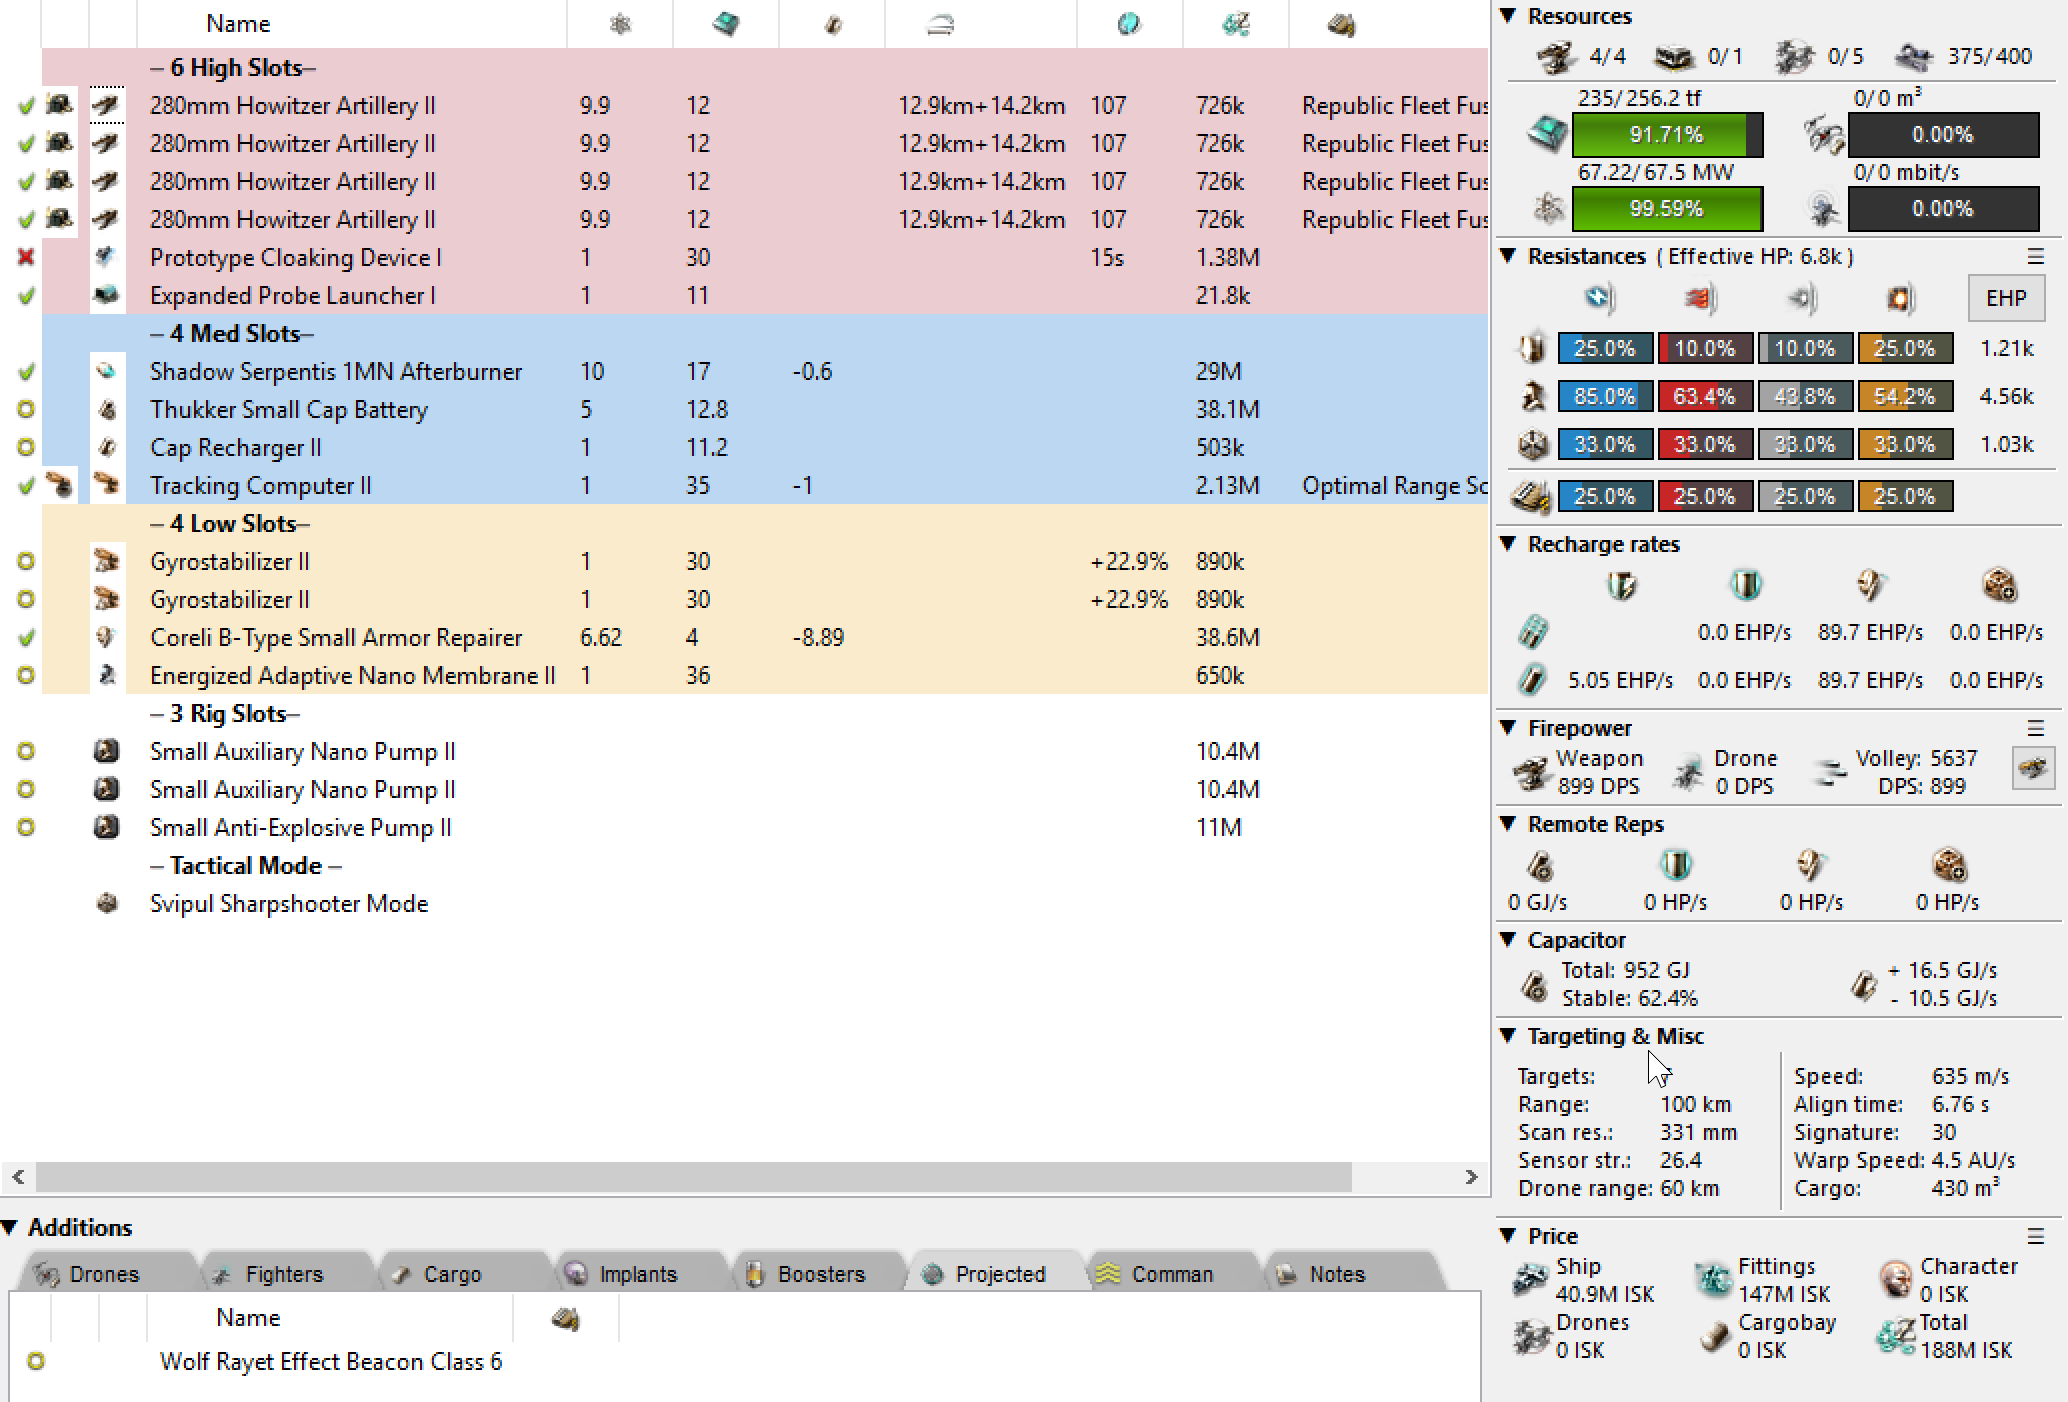Collapse the Firepower section
The width and height of the screenshot is (2068, 1402).
[x=1509, y=728]
